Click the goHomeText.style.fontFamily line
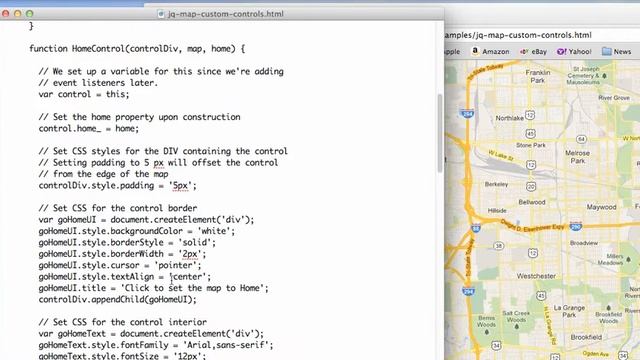The height and width of the screenshot is (360, 640). pos(156,345)
